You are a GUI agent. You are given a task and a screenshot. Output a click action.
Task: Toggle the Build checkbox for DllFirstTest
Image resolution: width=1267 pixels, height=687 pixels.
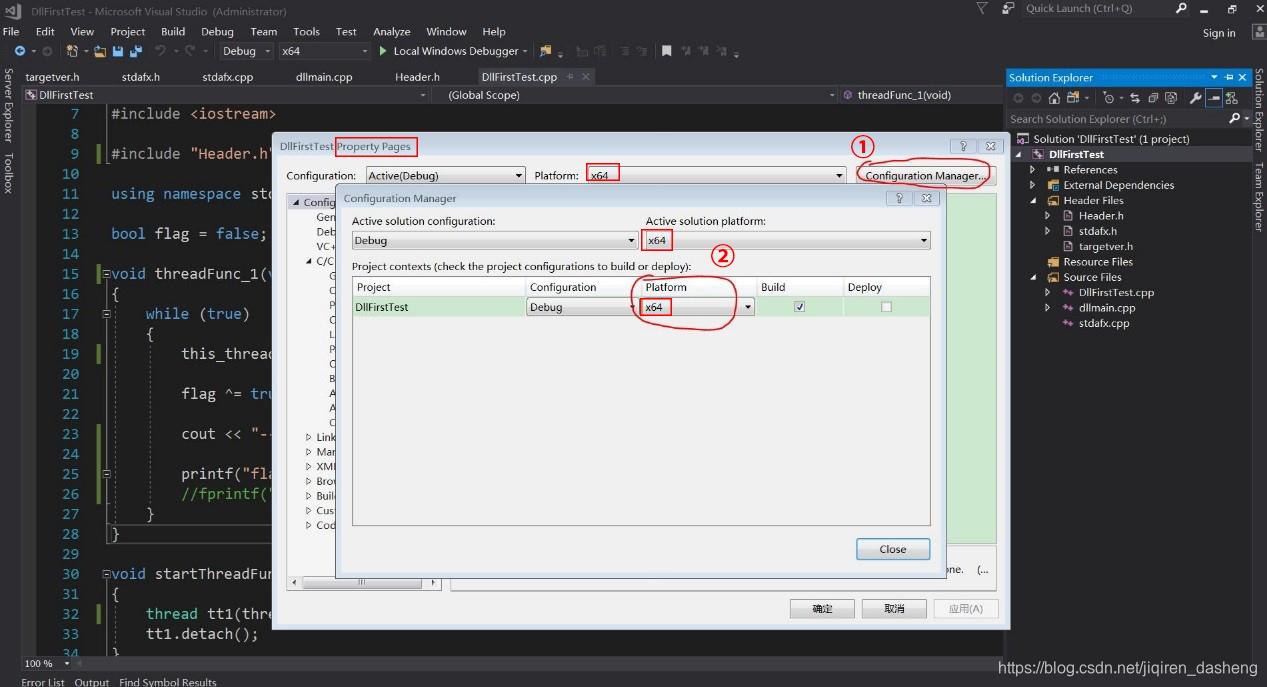[799, 307]
